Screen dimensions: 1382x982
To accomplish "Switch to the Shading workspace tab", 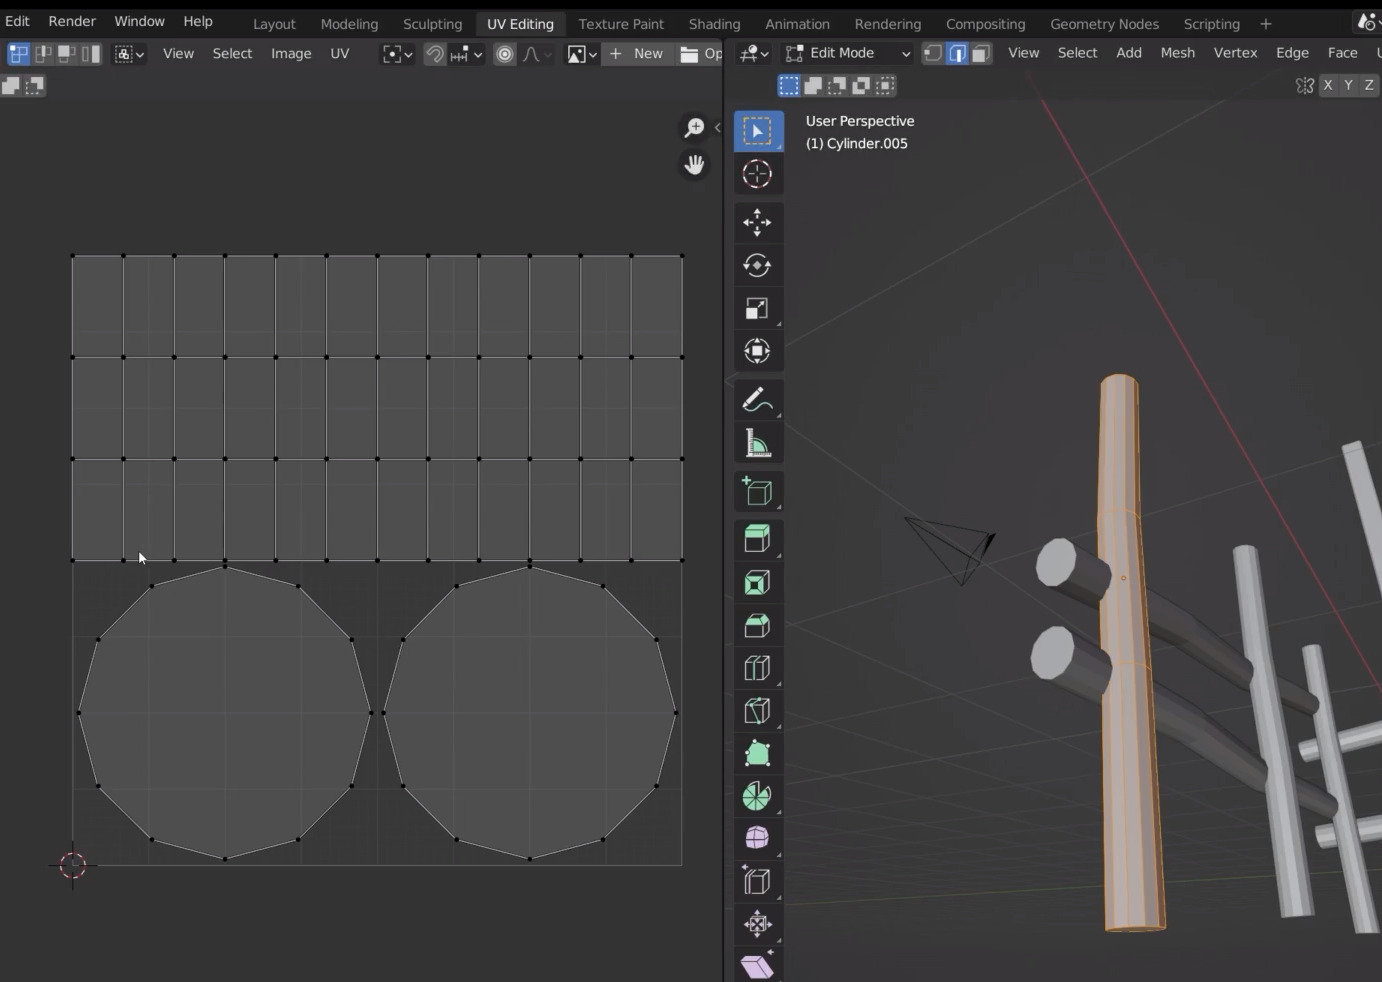I will tap(714, 23).
